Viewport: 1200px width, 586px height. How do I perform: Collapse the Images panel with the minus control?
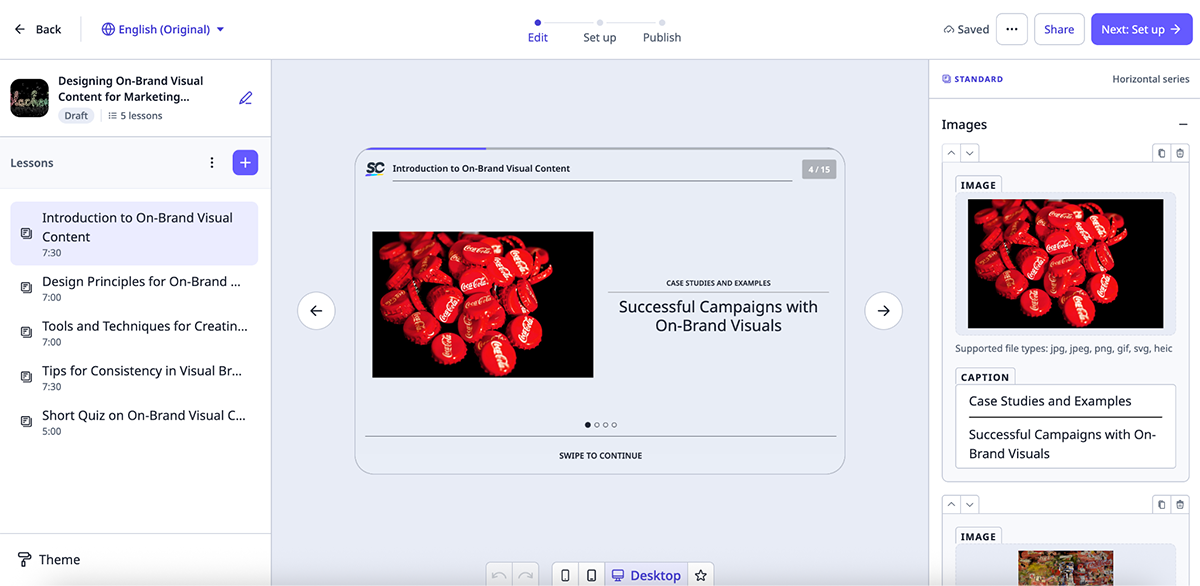tap(1183, 124)
